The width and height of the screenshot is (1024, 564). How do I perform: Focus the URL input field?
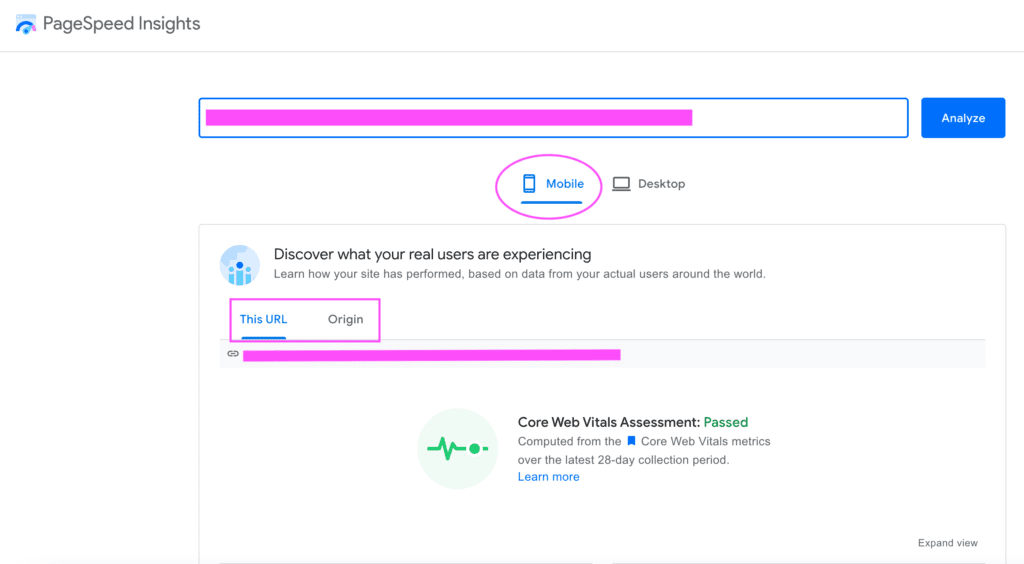(x=553, y=118)
